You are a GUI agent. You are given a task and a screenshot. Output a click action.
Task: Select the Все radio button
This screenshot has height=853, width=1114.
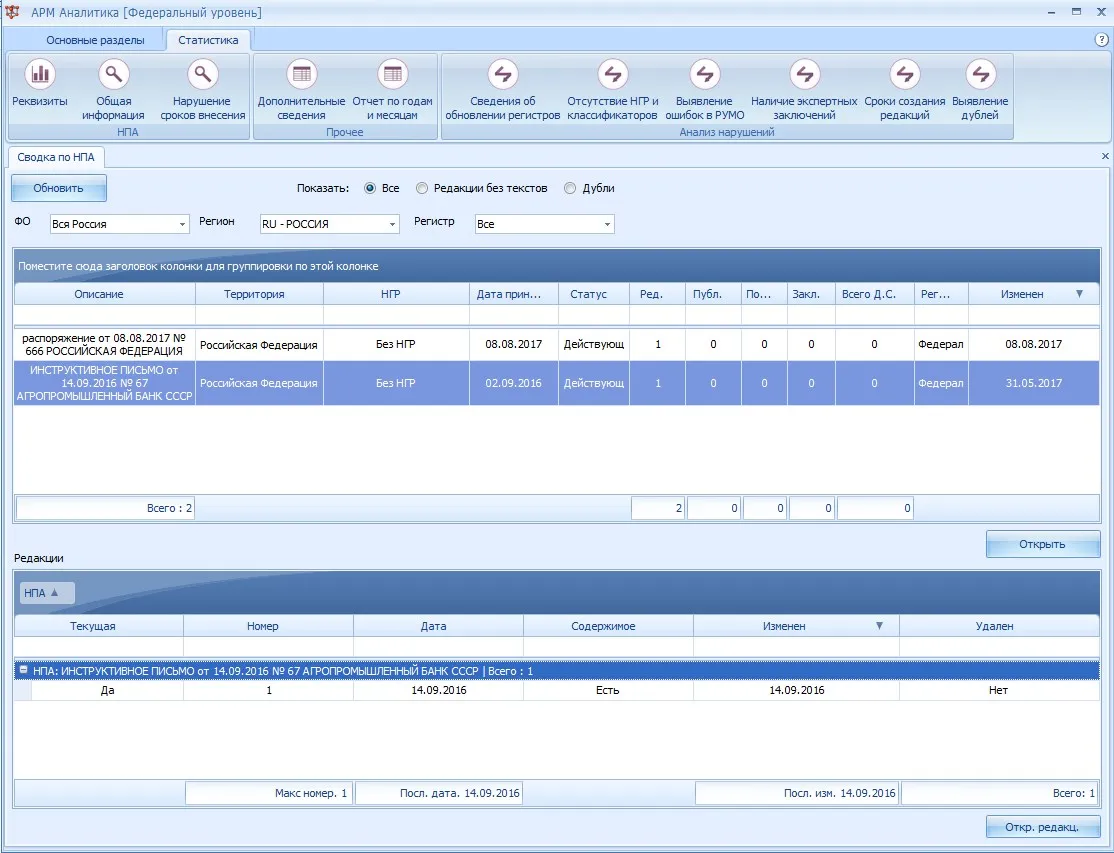pos(369,188)
